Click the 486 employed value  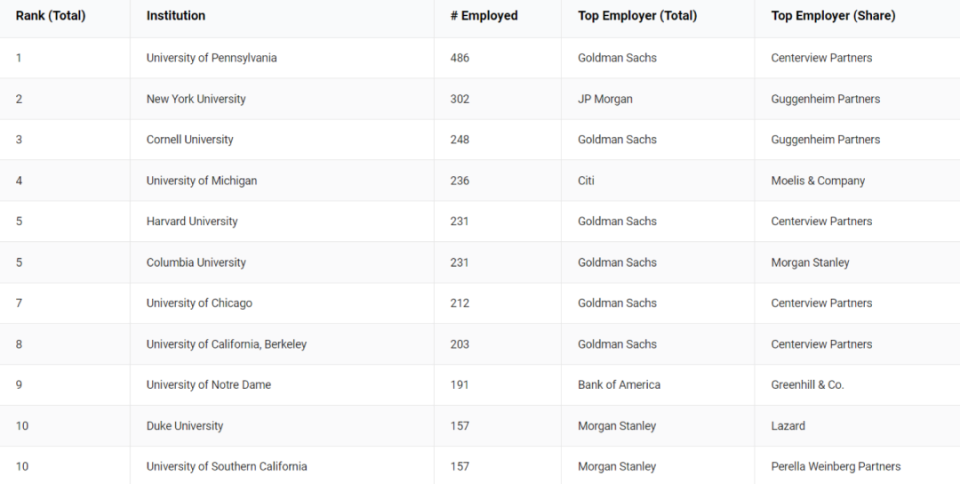tap(460, 58)
